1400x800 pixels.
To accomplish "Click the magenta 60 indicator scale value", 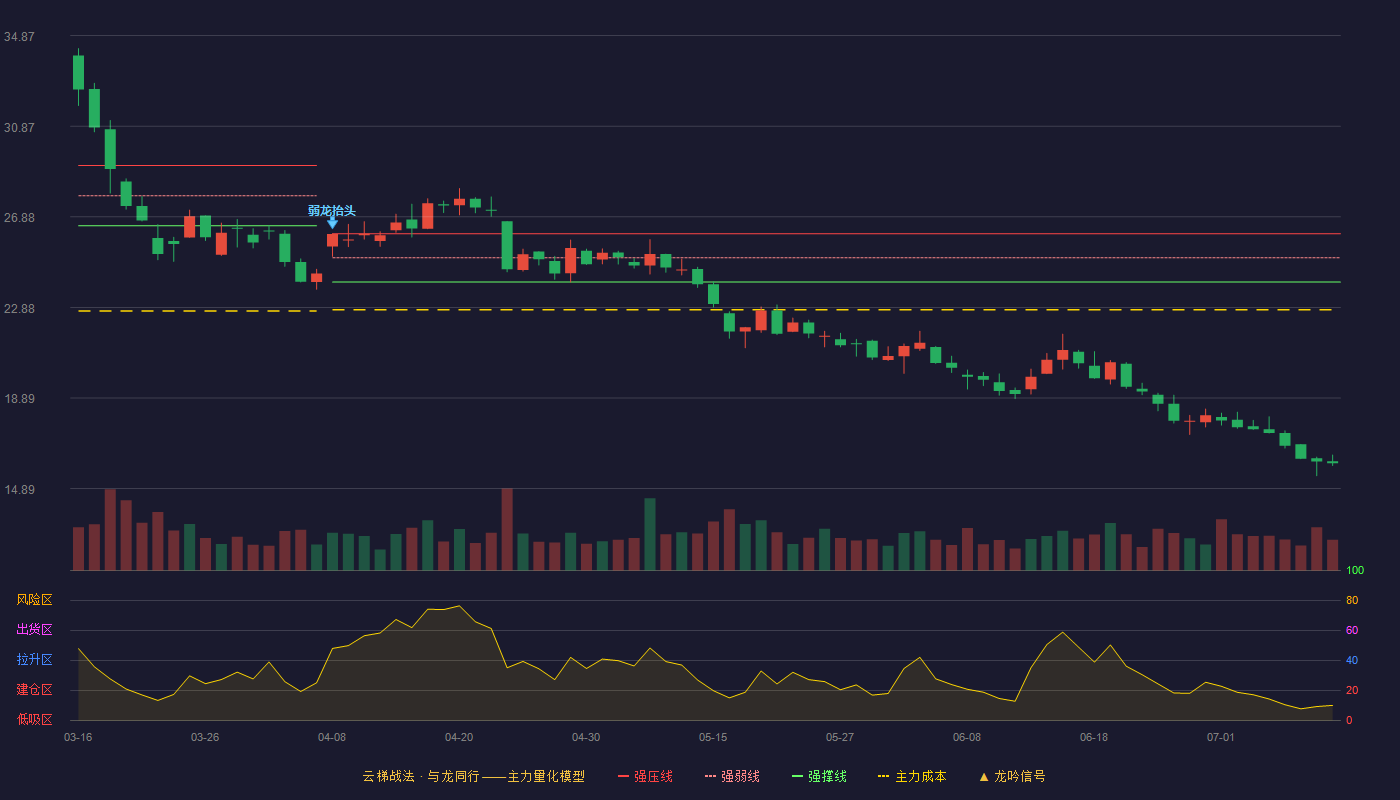I will (x=1352, y=630).
